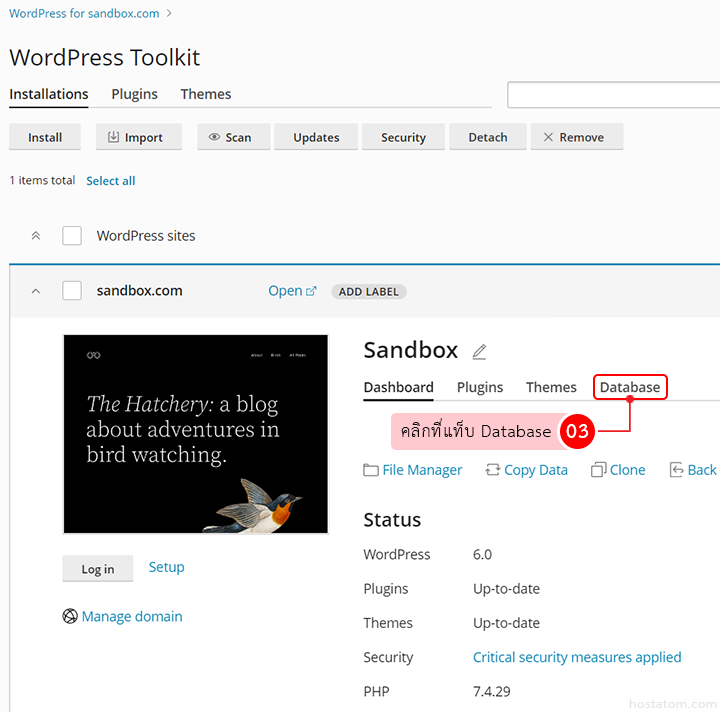Click the Manage domain globe icon
The height and width of the screenshot is (712, 720).
(70, 617)
